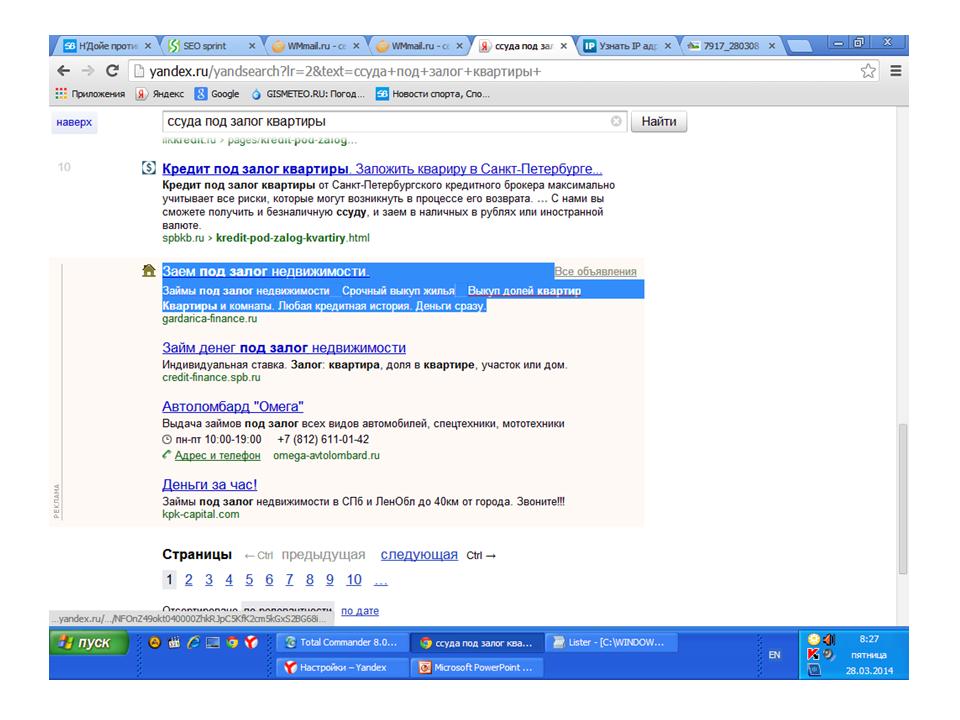The height and width of the screenshot is (720, 960).
Task: Click the Найти search button
Action: click(659, 121)
